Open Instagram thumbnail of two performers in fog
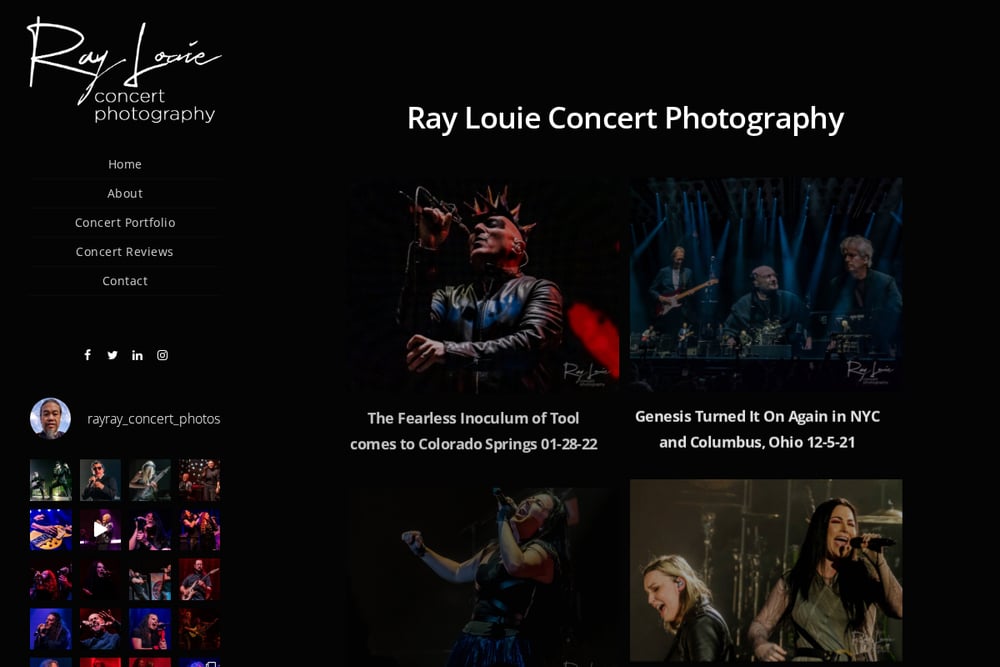The image size is (1000, 667). tap(50, 480)
